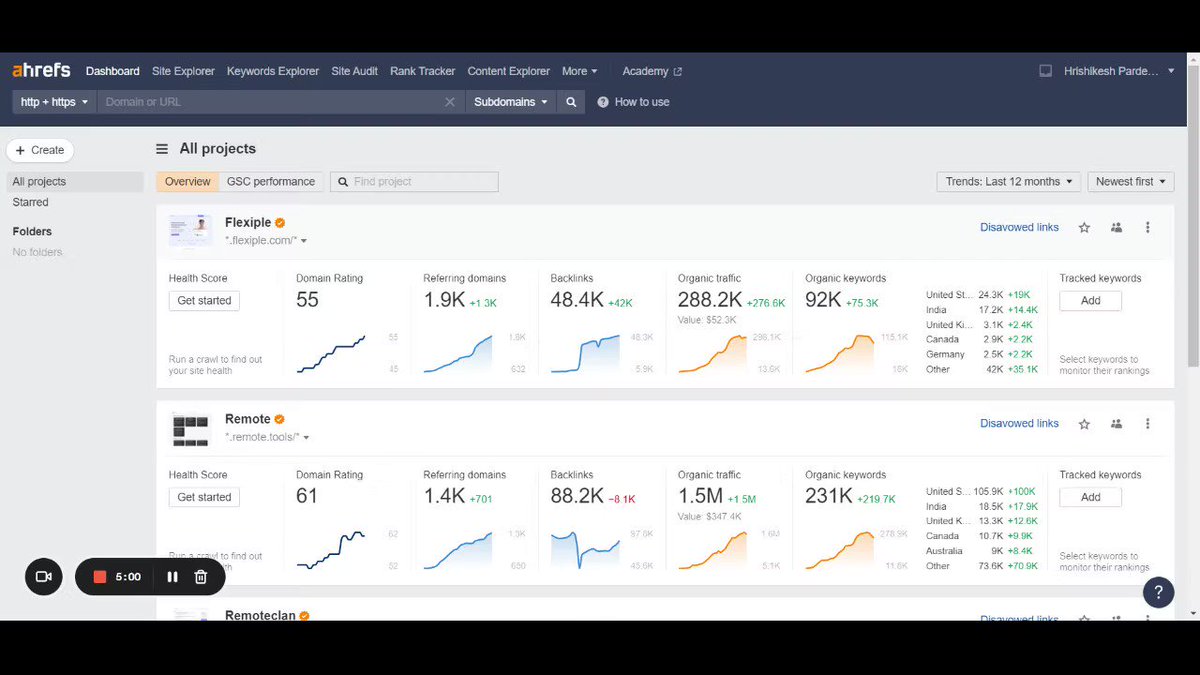Viewport: 1200px width, 675px height.
Task: Star the Remote project
Action: click(1084, 424)
